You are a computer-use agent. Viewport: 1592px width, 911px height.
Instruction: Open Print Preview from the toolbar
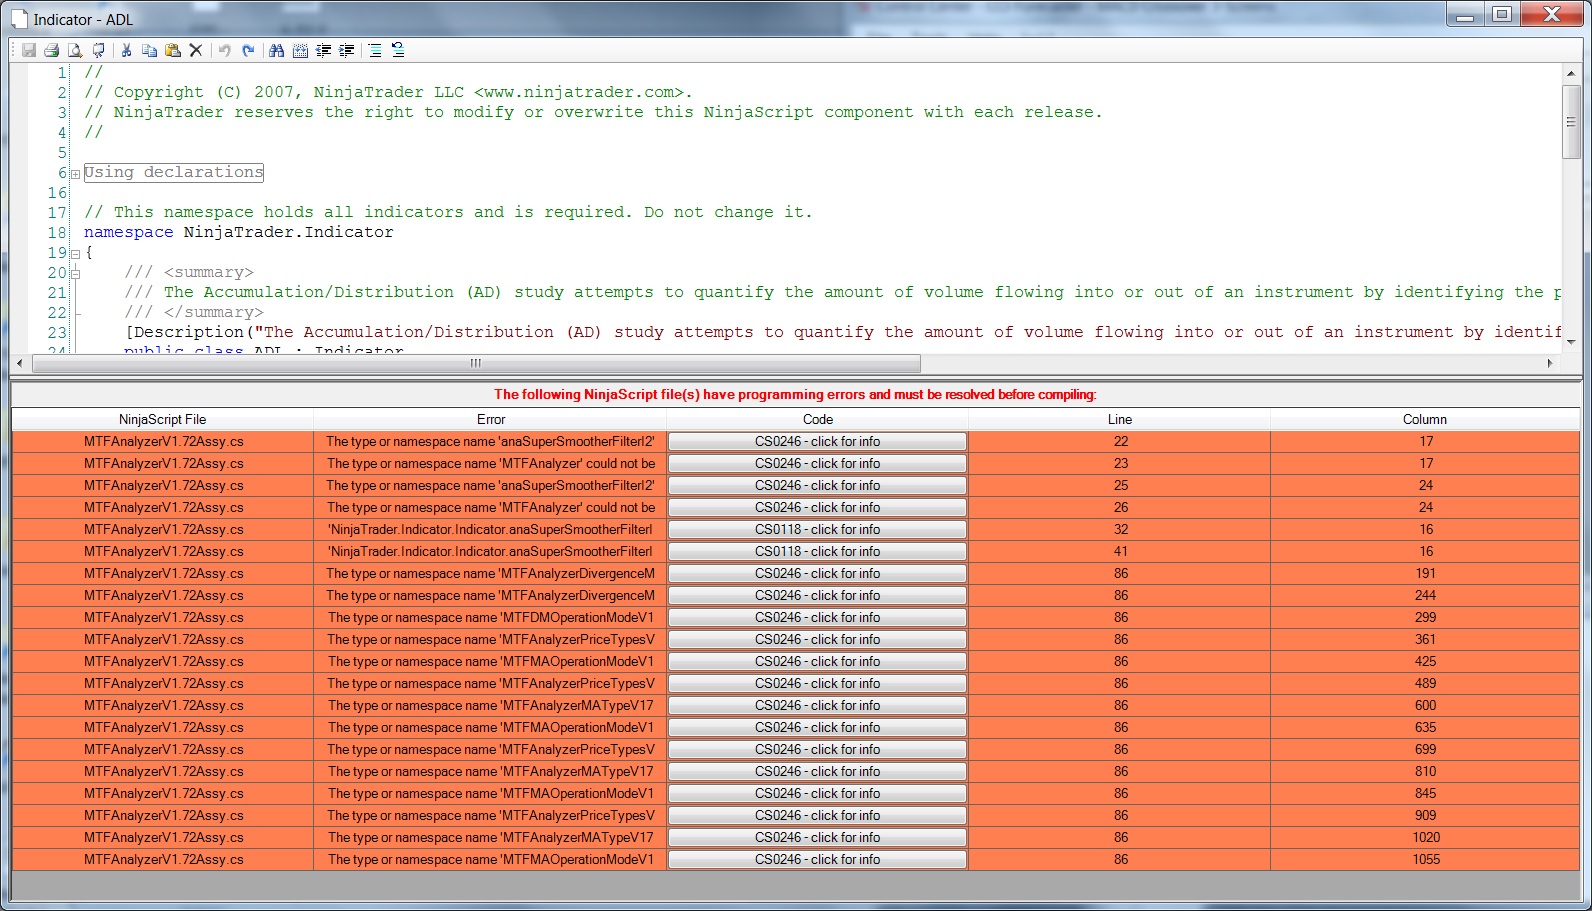(74, 50)
